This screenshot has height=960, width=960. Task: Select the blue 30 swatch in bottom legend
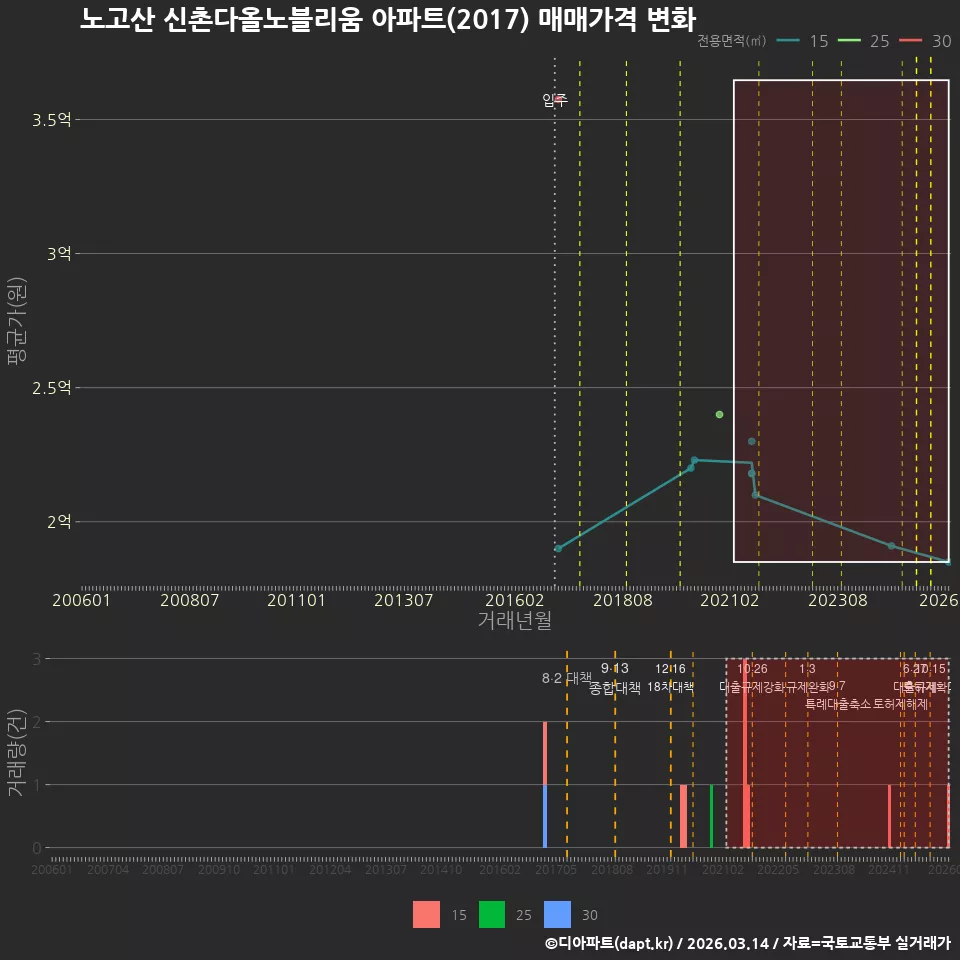click(557, 914)
